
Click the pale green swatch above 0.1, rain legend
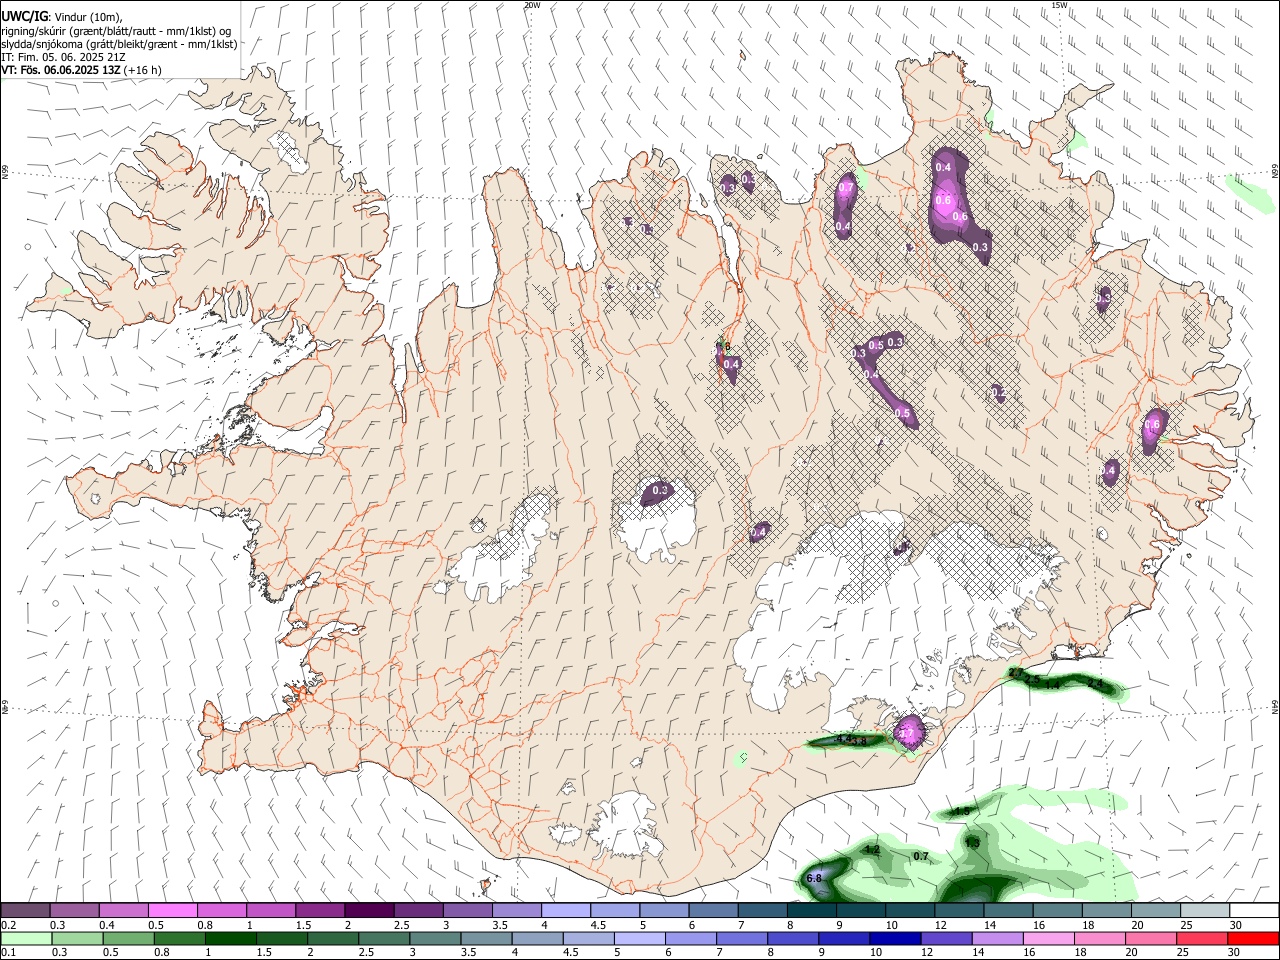[26, 939]
